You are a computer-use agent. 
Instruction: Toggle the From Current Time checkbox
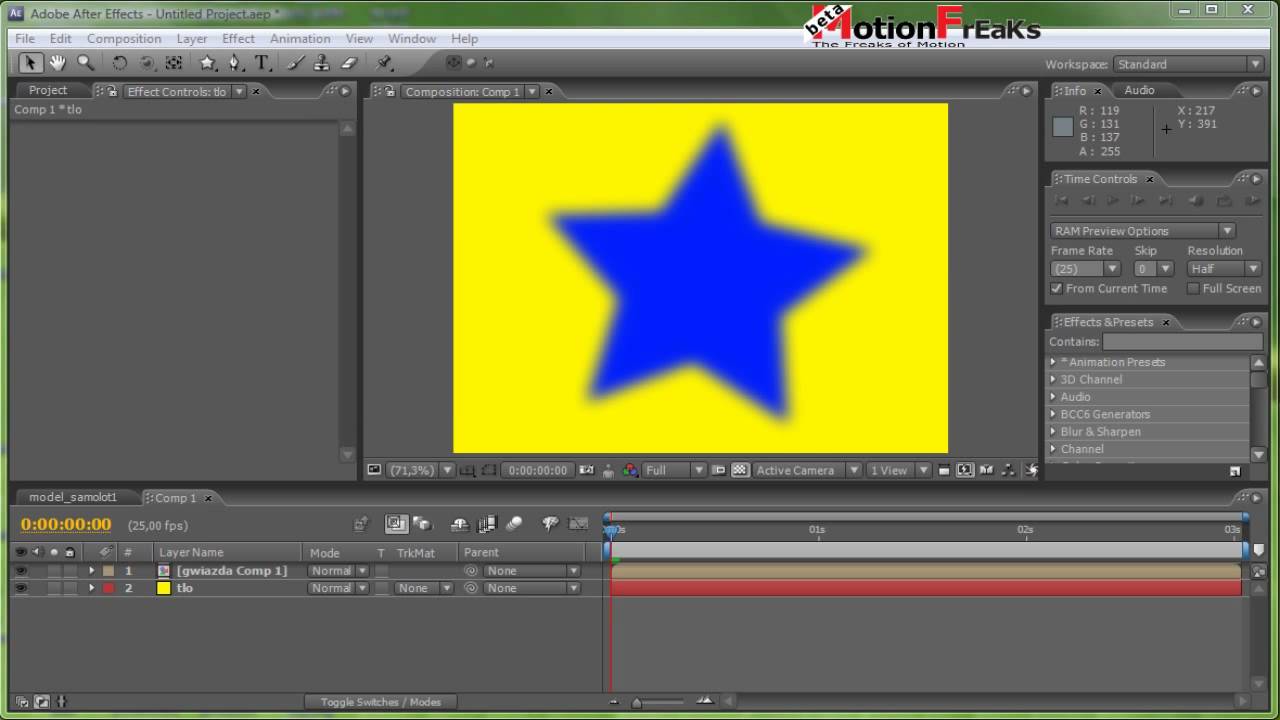coord(1056,288)
